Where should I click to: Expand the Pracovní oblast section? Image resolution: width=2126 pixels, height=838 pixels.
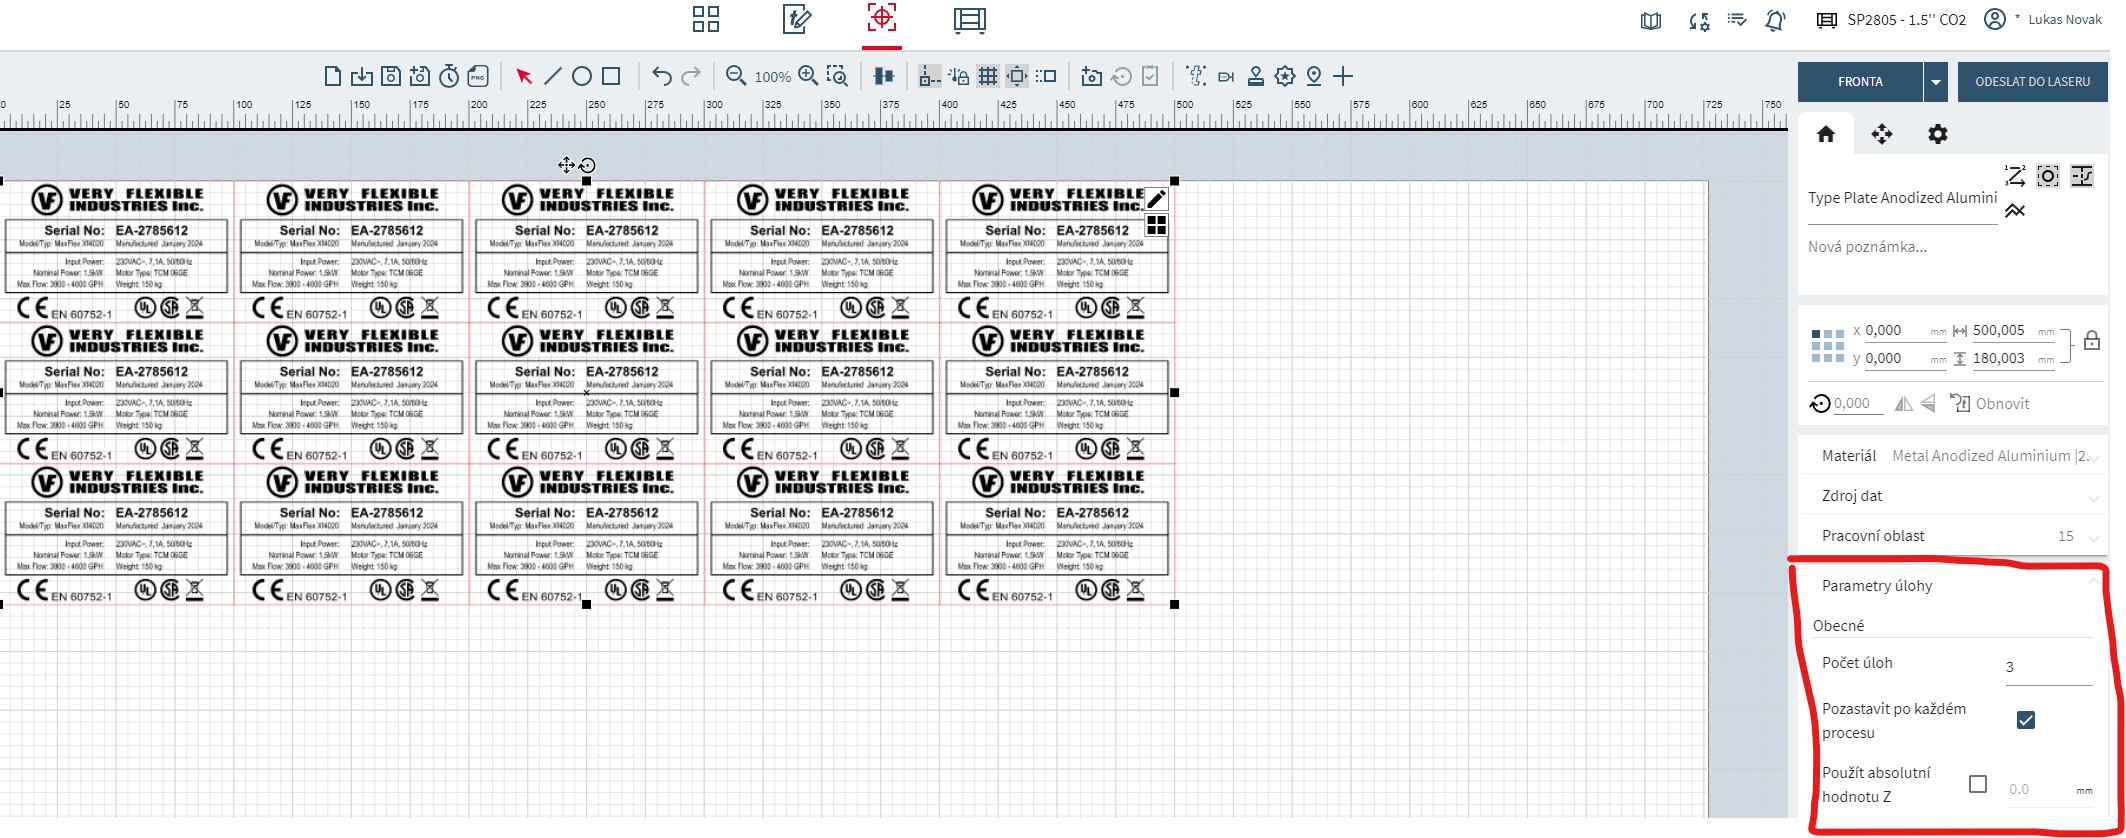coord(1953,536)
